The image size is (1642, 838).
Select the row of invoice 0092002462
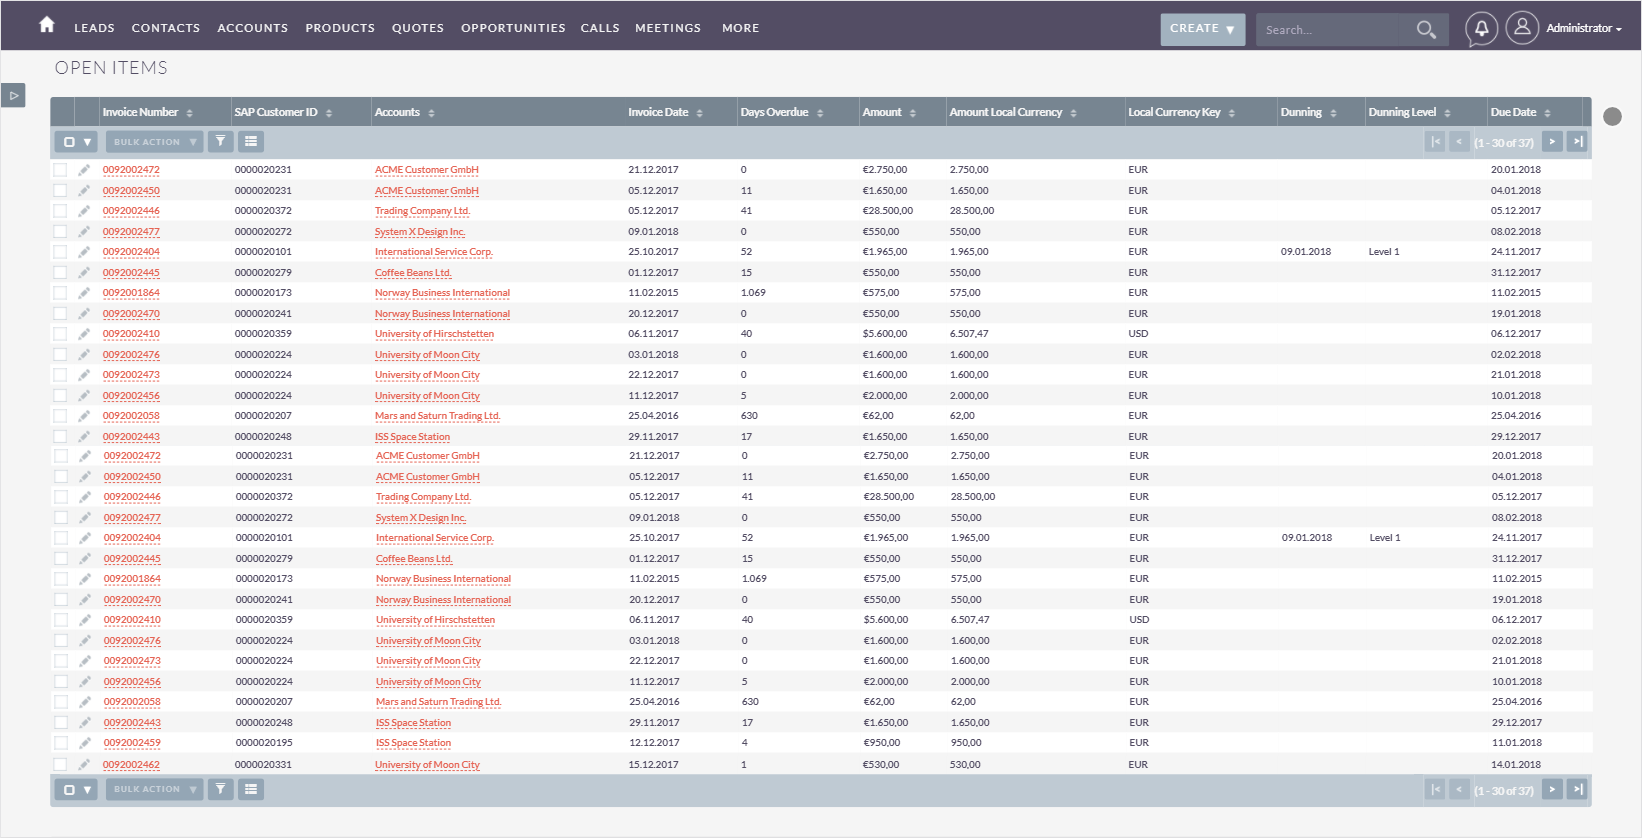(60, 765)
